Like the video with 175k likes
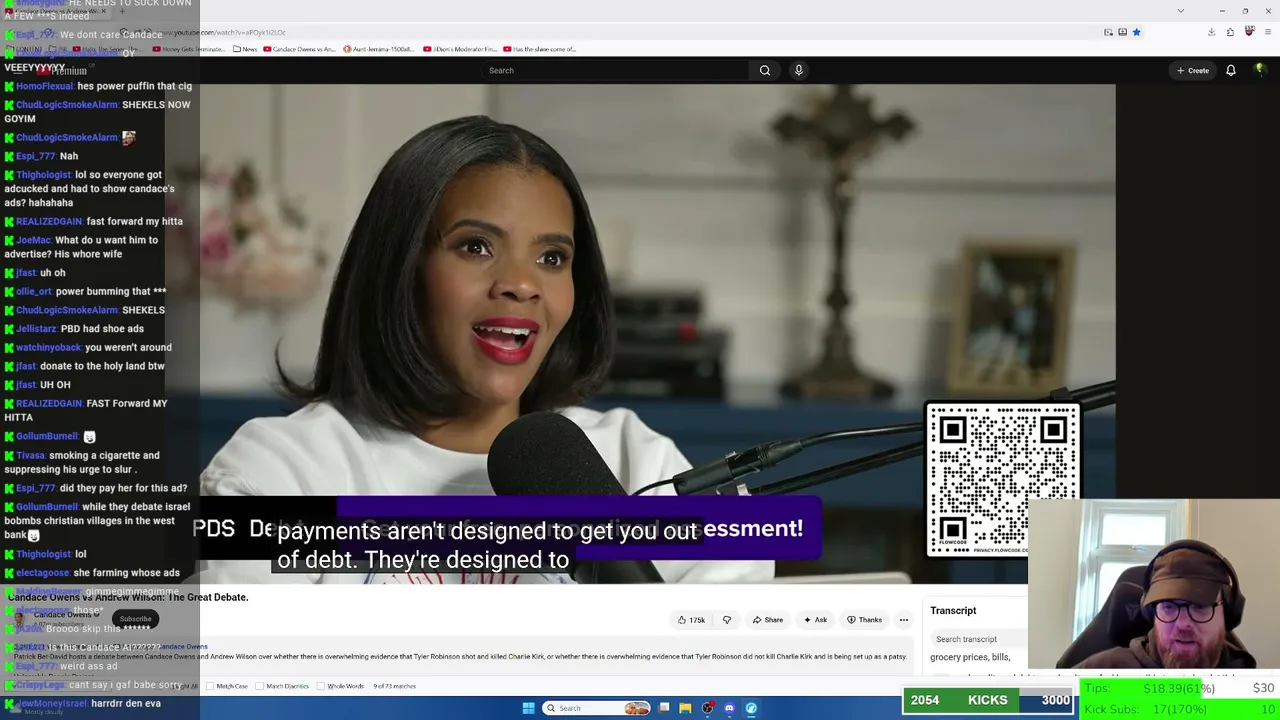This screenshot has width=1280, height=720. [x=691, y=620]
